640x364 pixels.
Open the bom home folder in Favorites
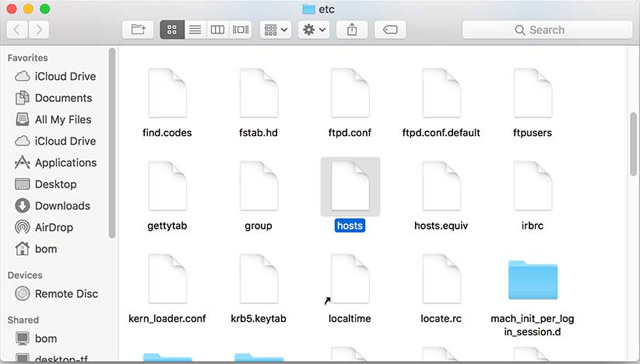click(x=36, y=249)
